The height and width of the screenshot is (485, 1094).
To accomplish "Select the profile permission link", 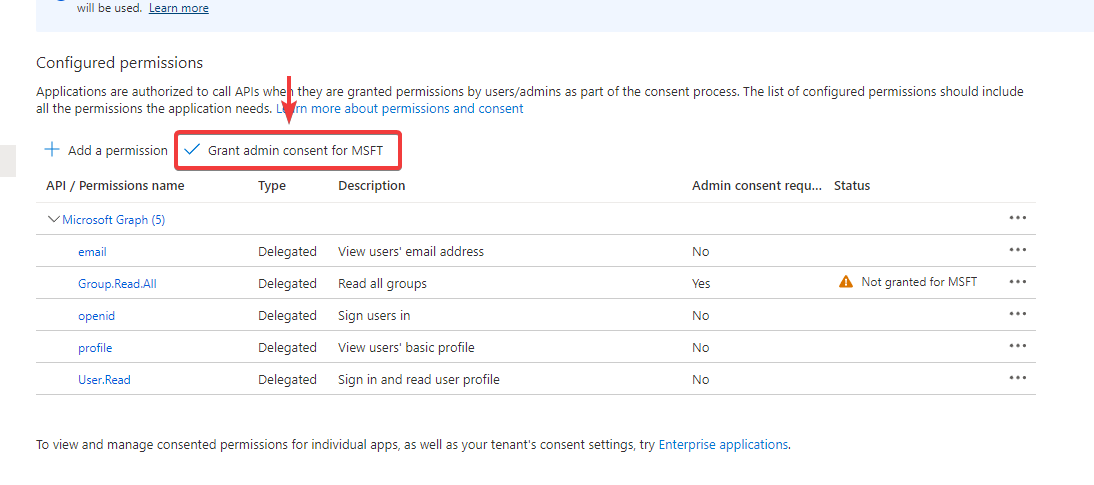I will click(95, 348).
